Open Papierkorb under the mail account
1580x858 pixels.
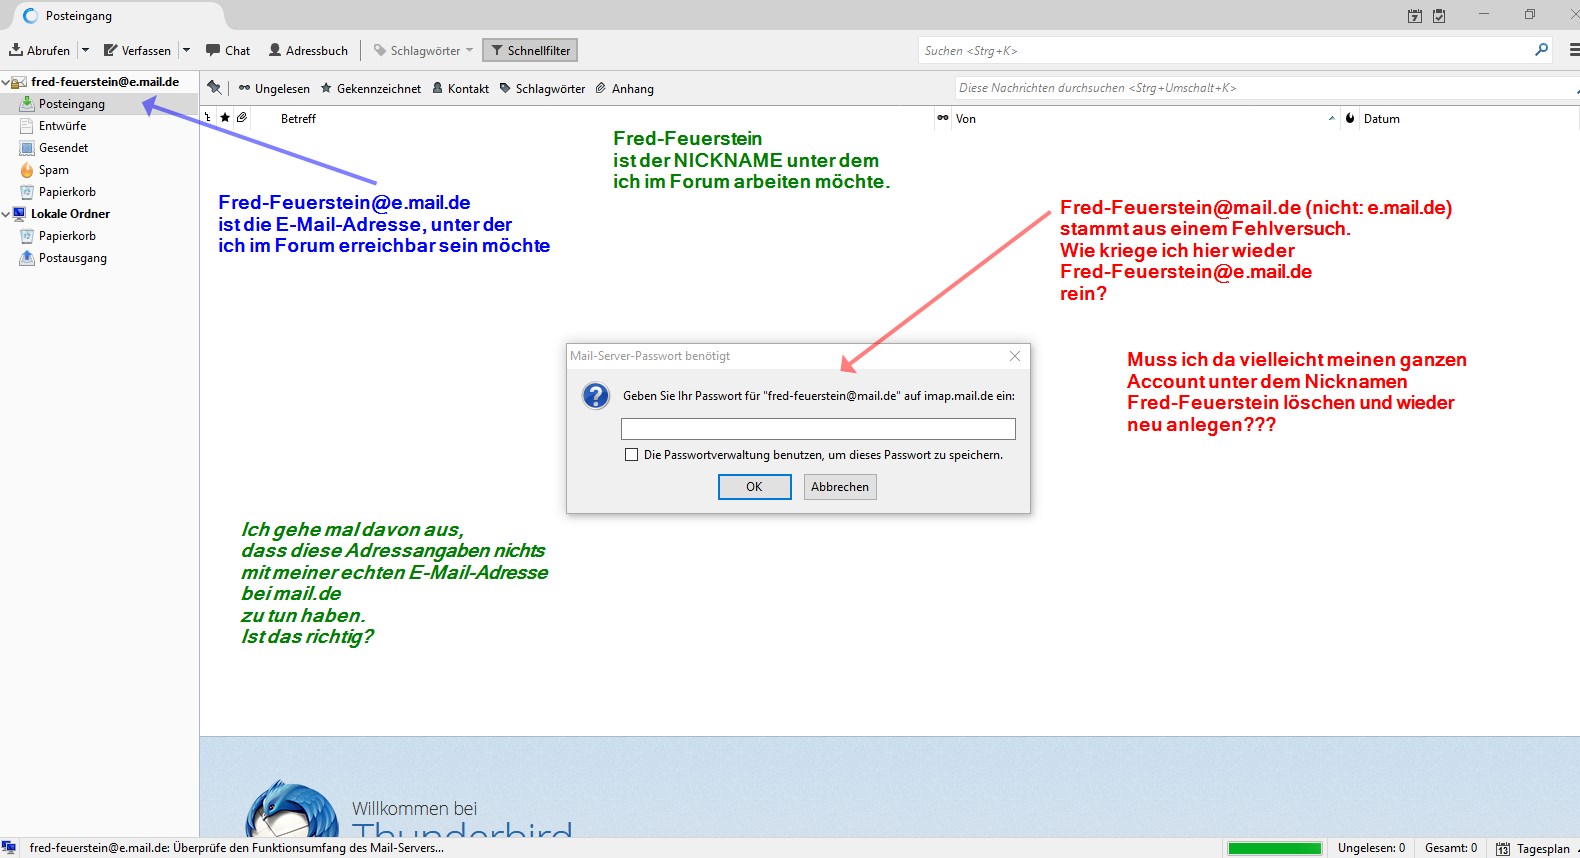100,192
